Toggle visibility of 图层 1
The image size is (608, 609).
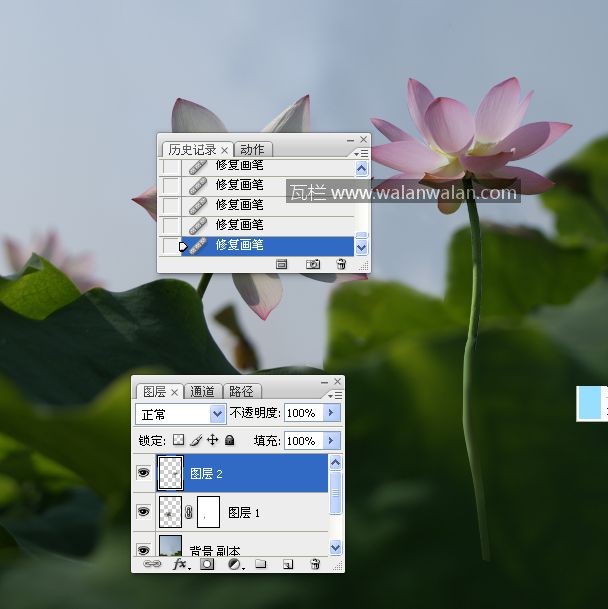[143, 512]
